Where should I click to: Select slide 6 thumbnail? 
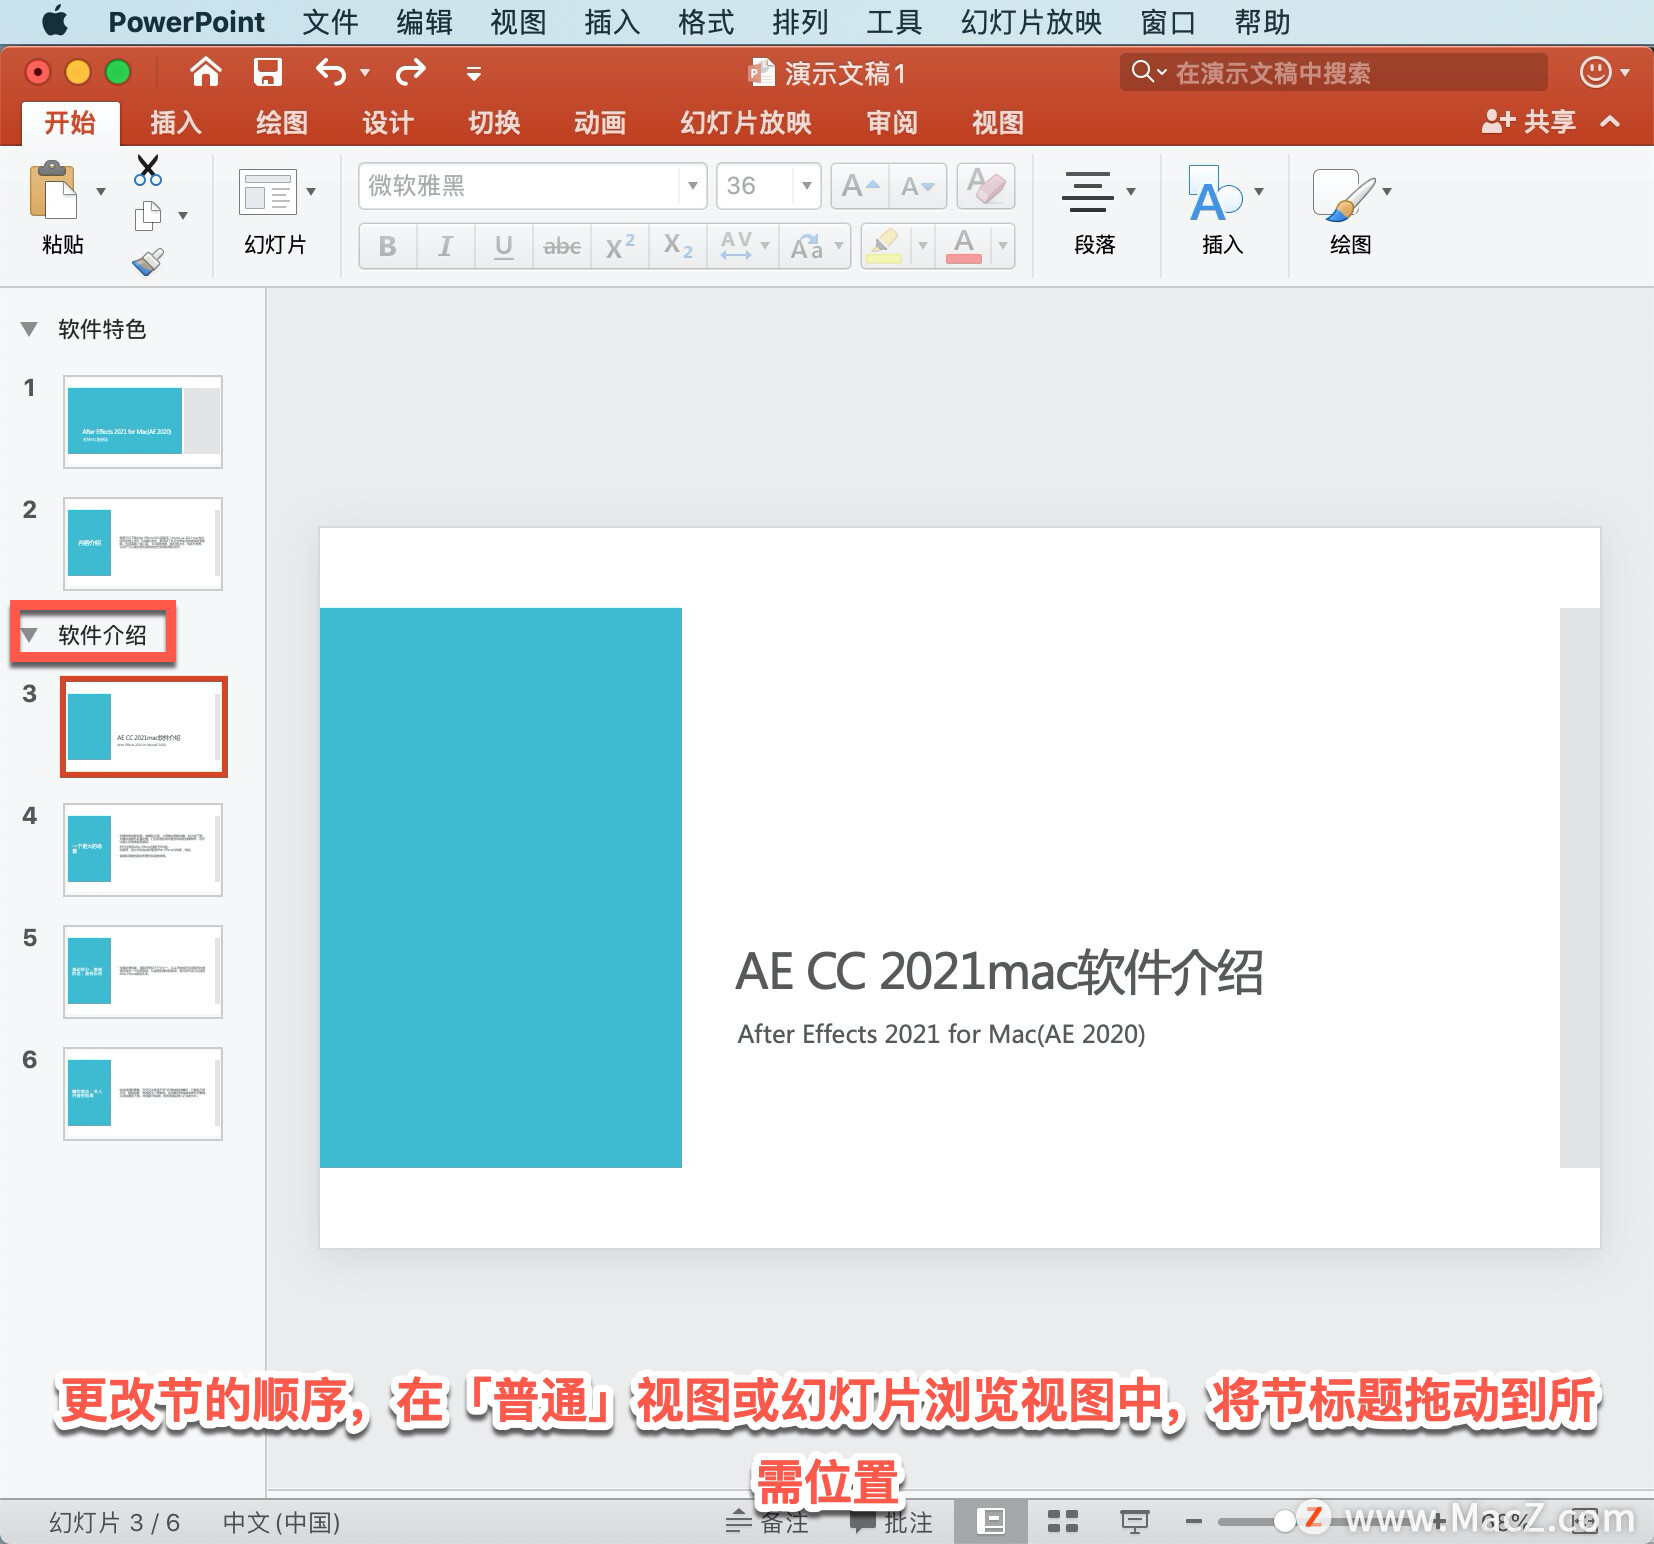click(x=143, y=1094)
